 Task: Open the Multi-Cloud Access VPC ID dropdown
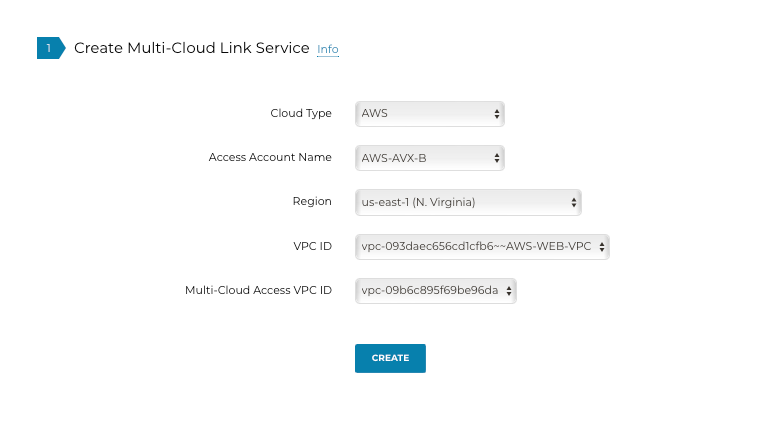[436, 291]
